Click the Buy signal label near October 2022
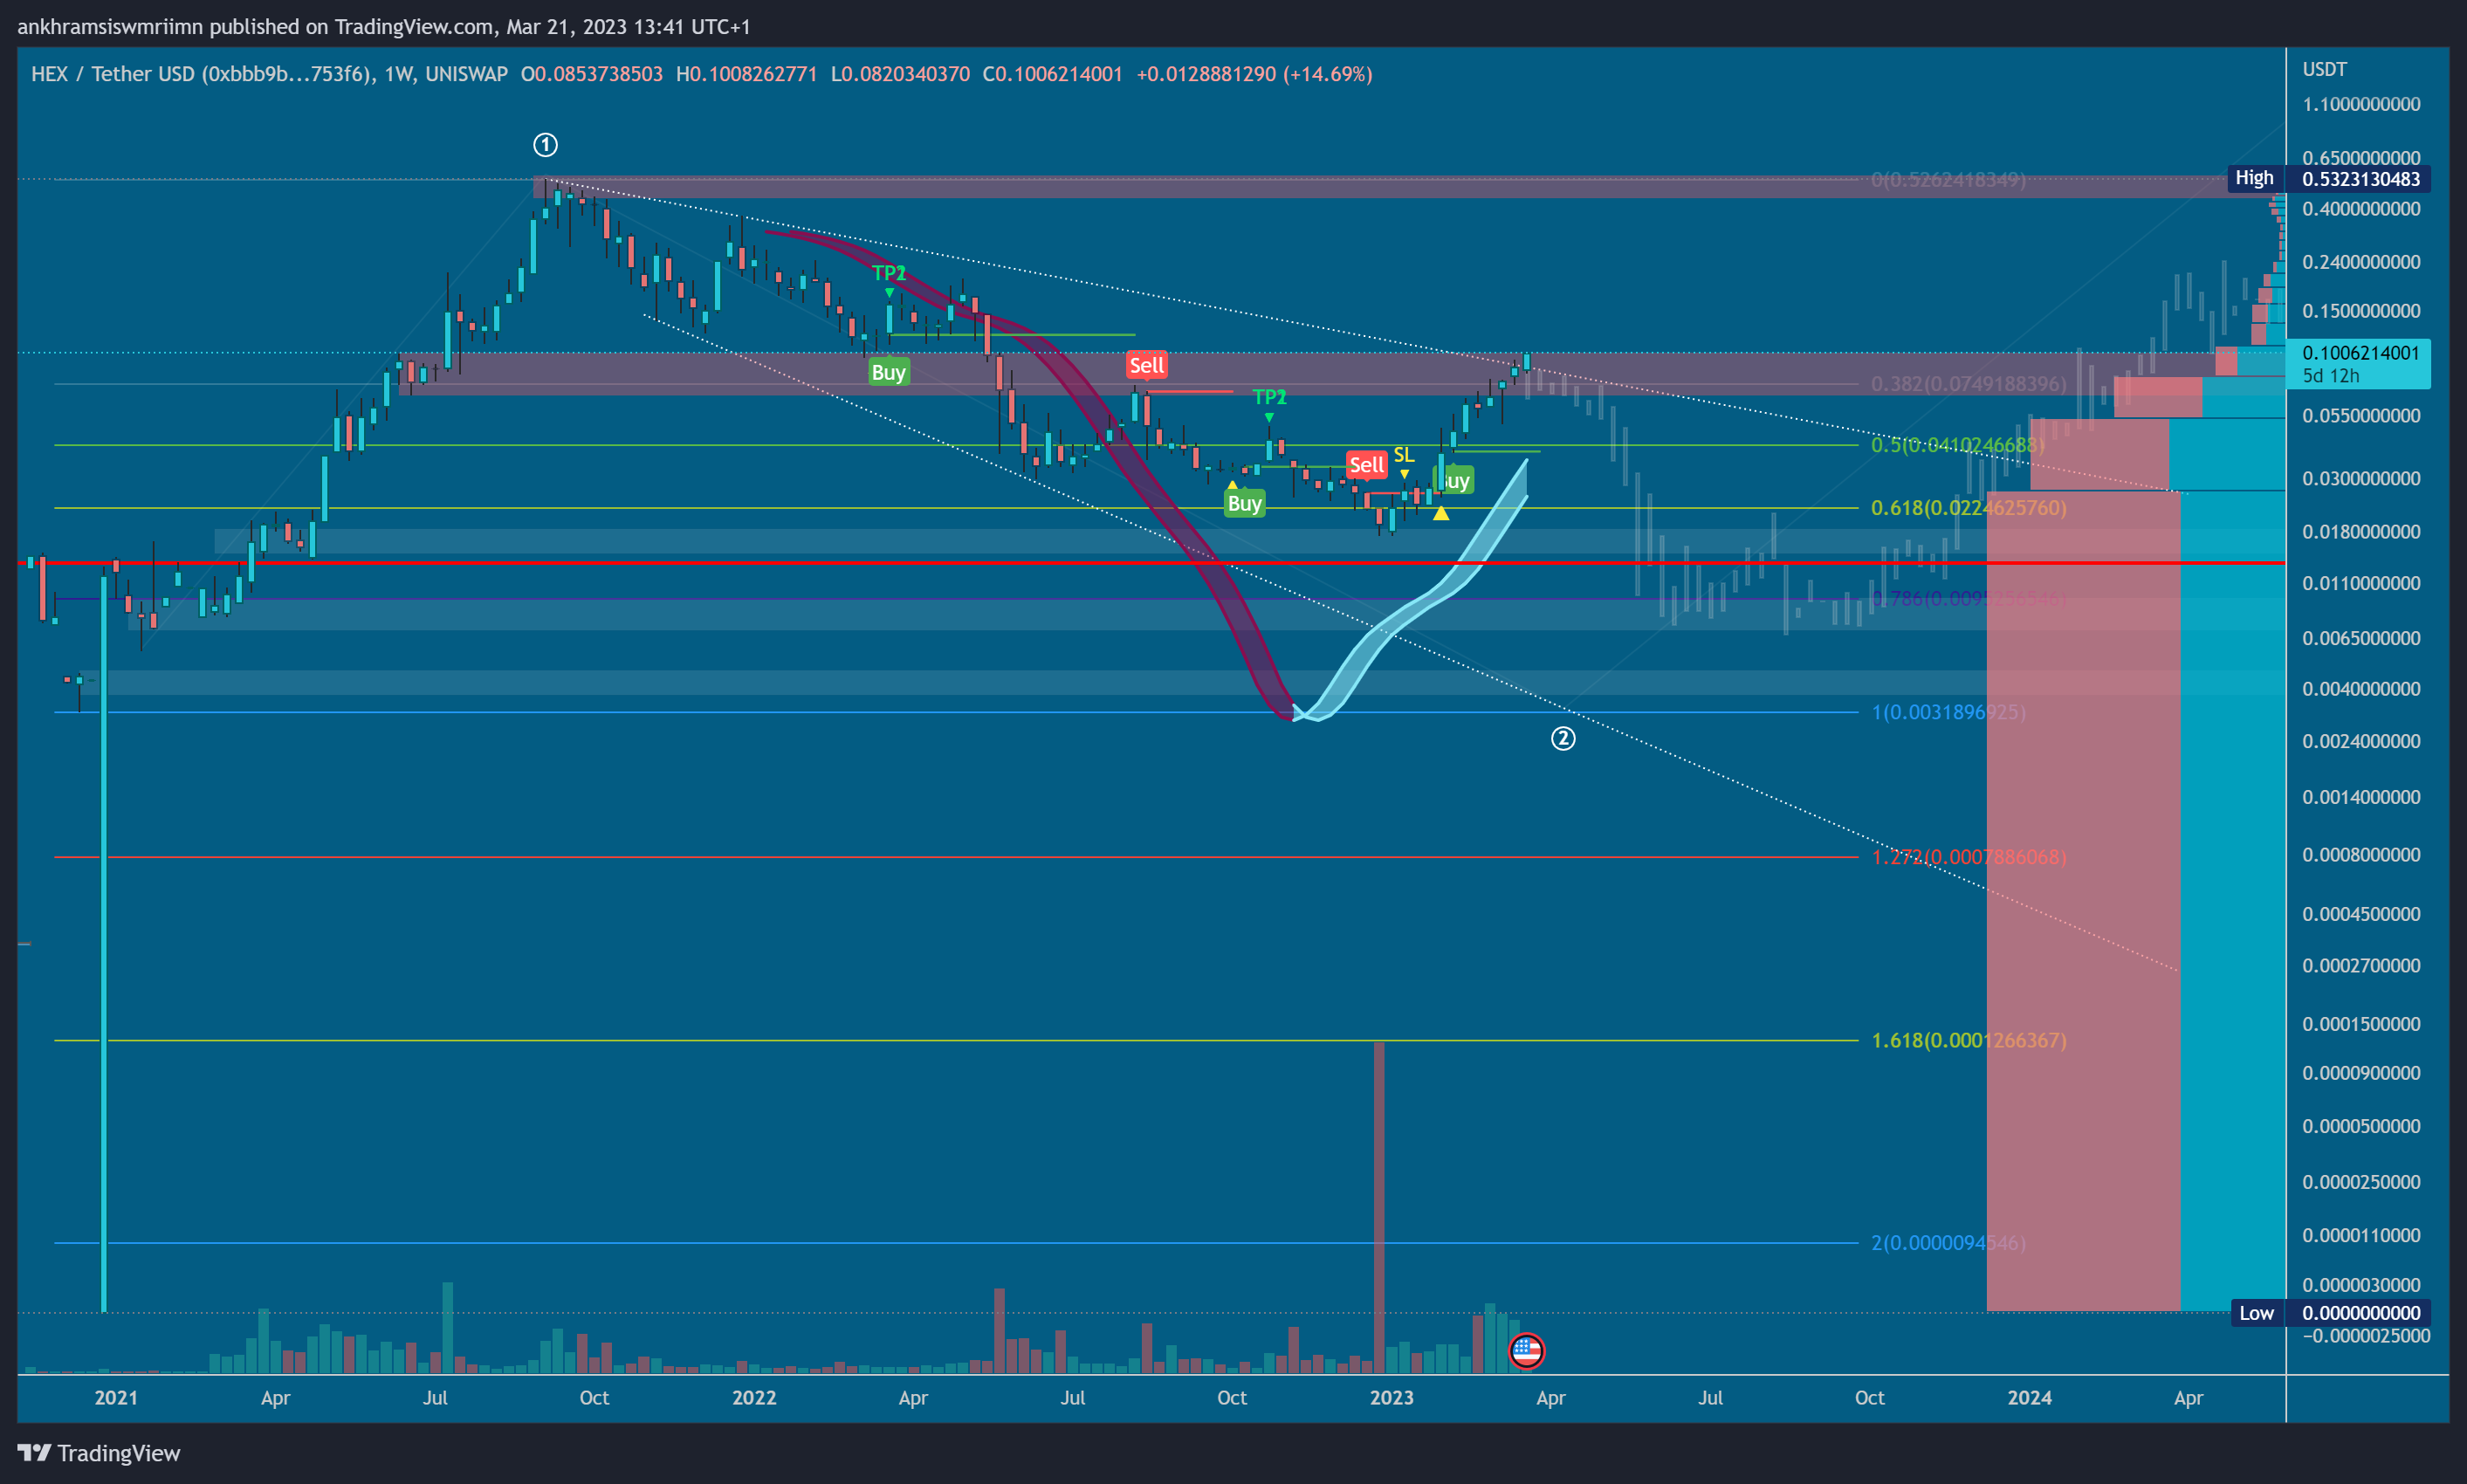Screen dimensions: 2467x1484 [x=1244, y=503]
